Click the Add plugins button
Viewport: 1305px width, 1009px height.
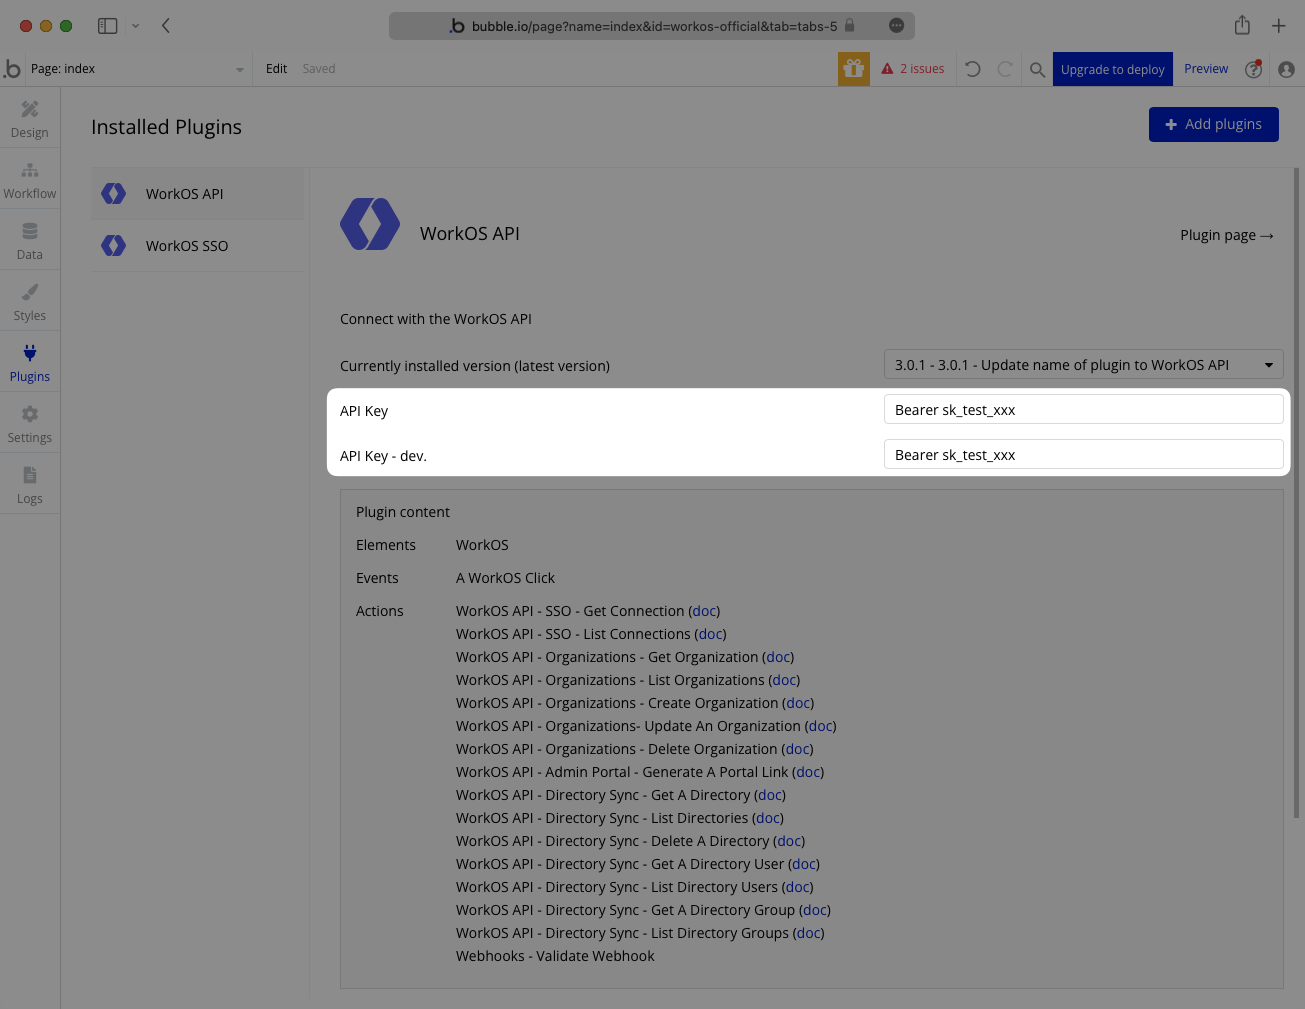[1213, 124]
